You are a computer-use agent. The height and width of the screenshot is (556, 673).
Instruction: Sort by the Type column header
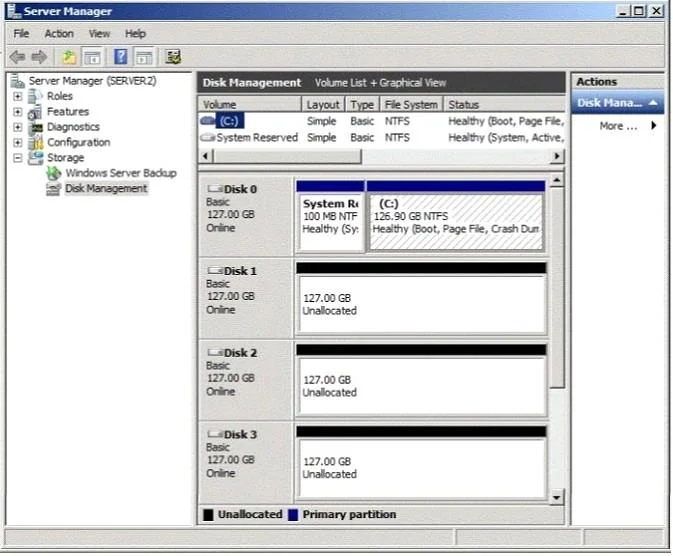pyautogui.click(x=362, y=104)
